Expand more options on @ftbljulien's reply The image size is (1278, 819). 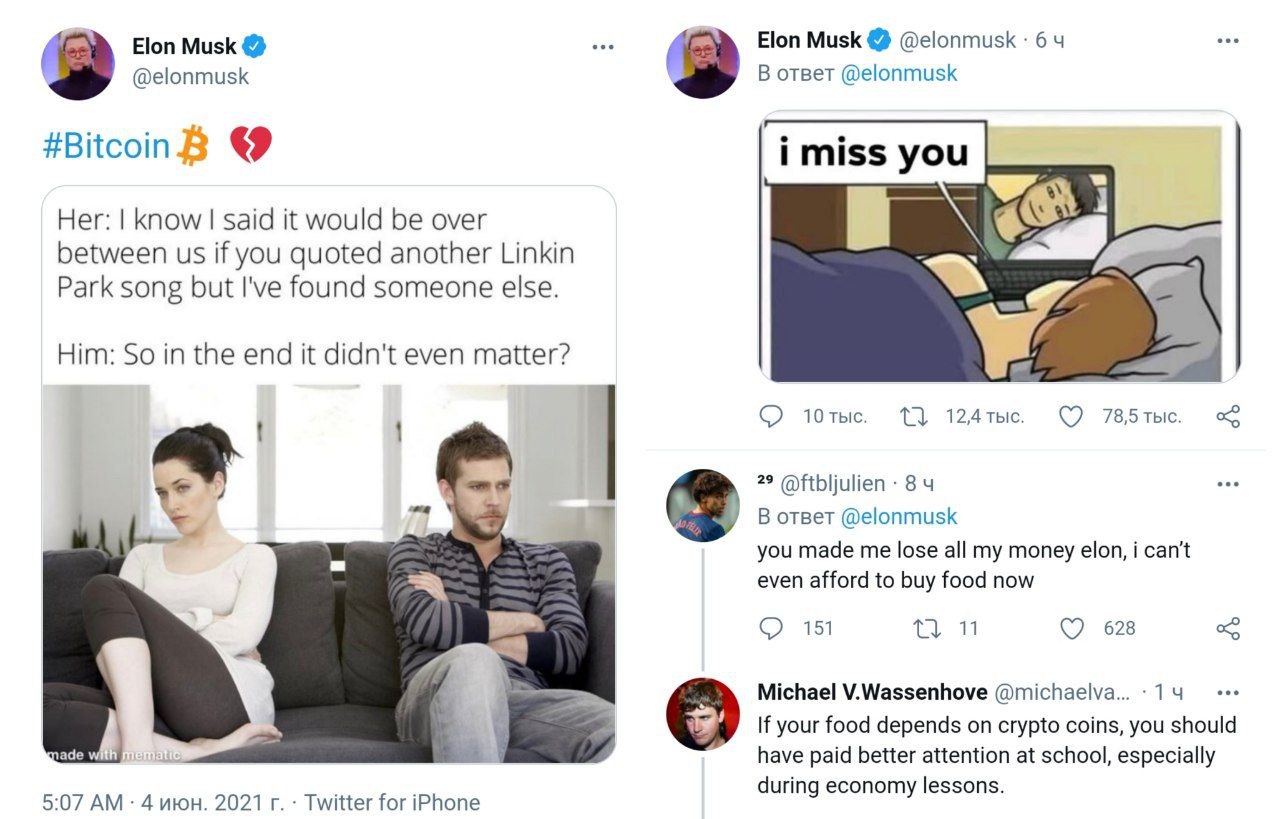(1227, 484)
